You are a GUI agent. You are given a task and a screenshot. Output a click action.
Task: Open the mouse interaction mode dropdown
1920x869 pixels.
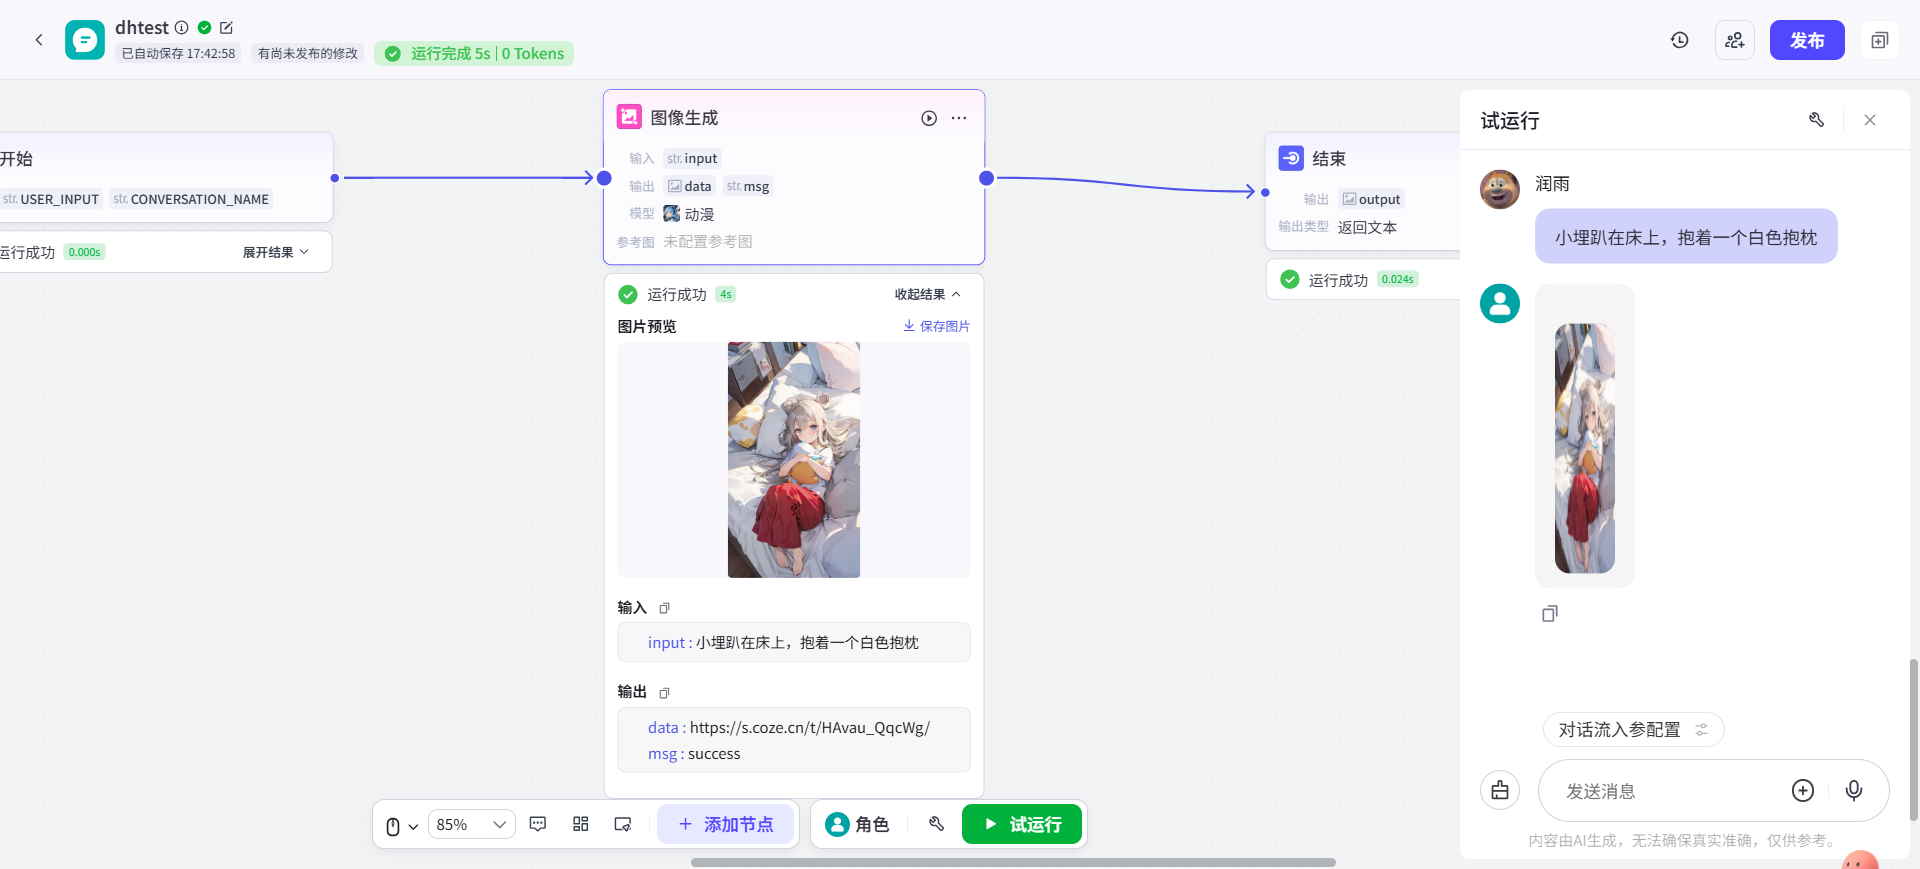402,825
